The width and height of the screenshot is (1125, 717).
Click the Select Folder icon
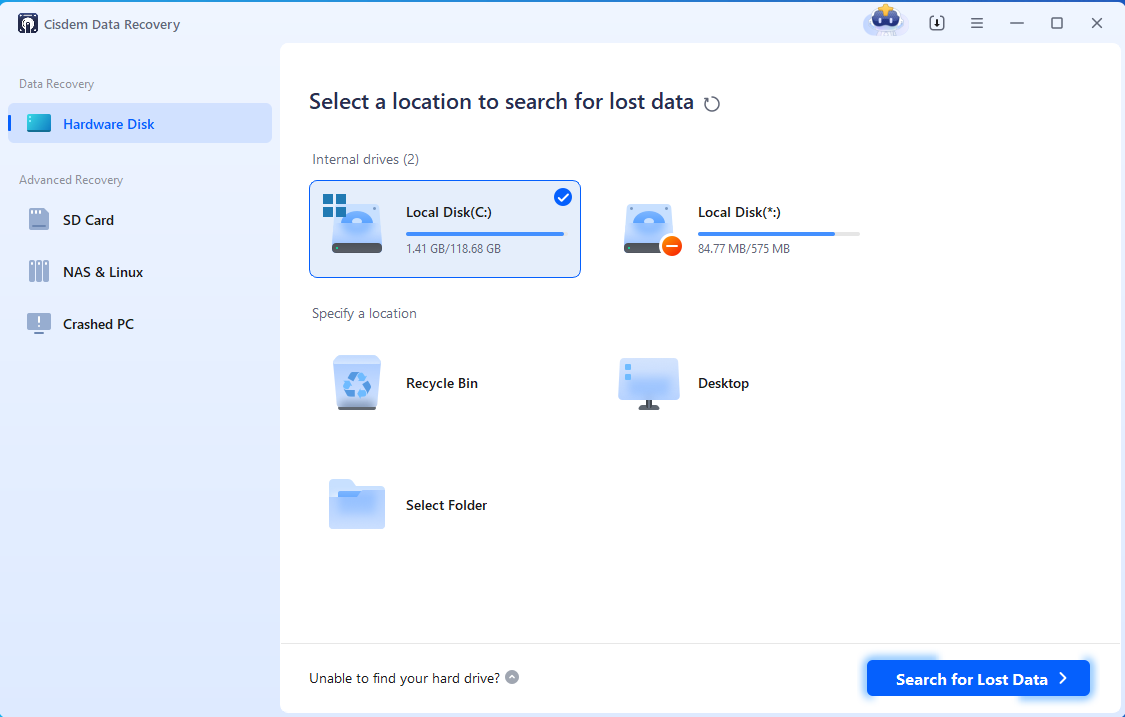(357, 504)
